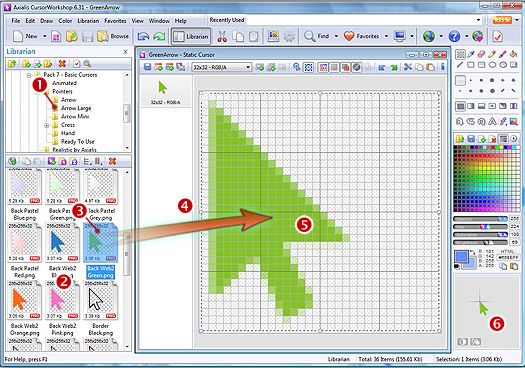525x368 pixels.
Task: Open the 32x32 RGB/A format dropdown
Action: [x=221, y=67]
